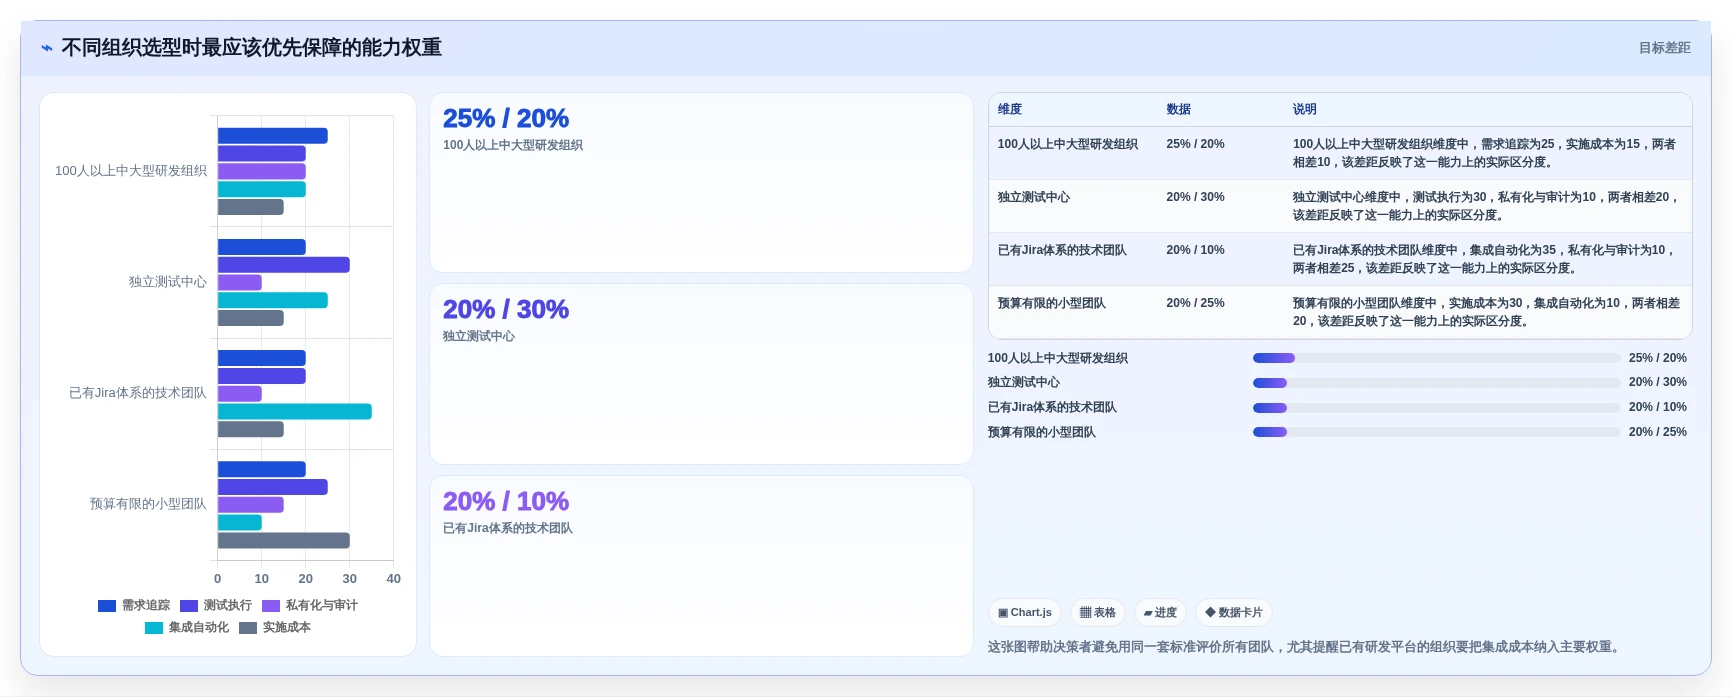Click progress bar for 已有Jira体系的技术团队

(x=1436, y=408)
